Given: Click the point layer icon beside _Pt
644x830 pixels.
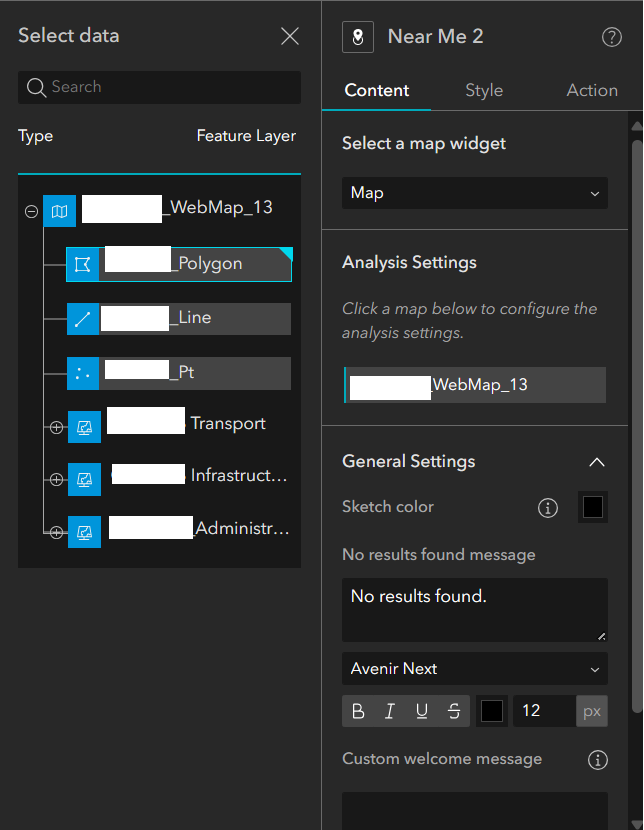Looking at the screenshot, I should 84,373.
